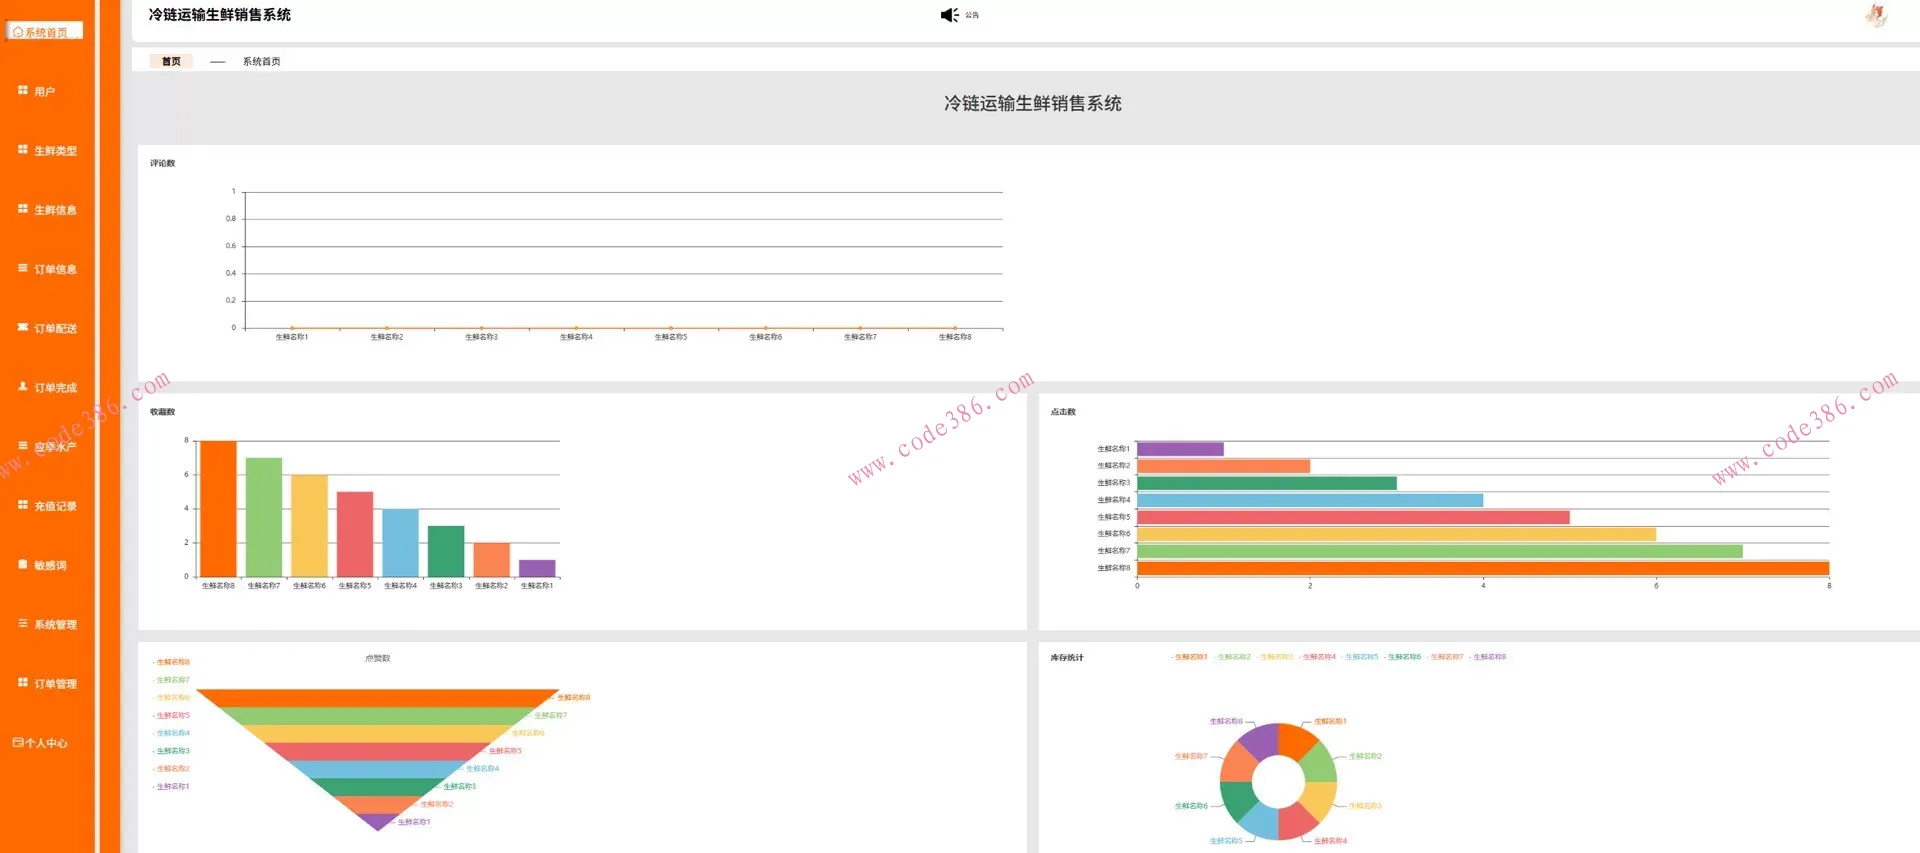Screen dimensions: 1920x853
Task: Click the 订单完成 person icon in sidebar
Action: 23,387
